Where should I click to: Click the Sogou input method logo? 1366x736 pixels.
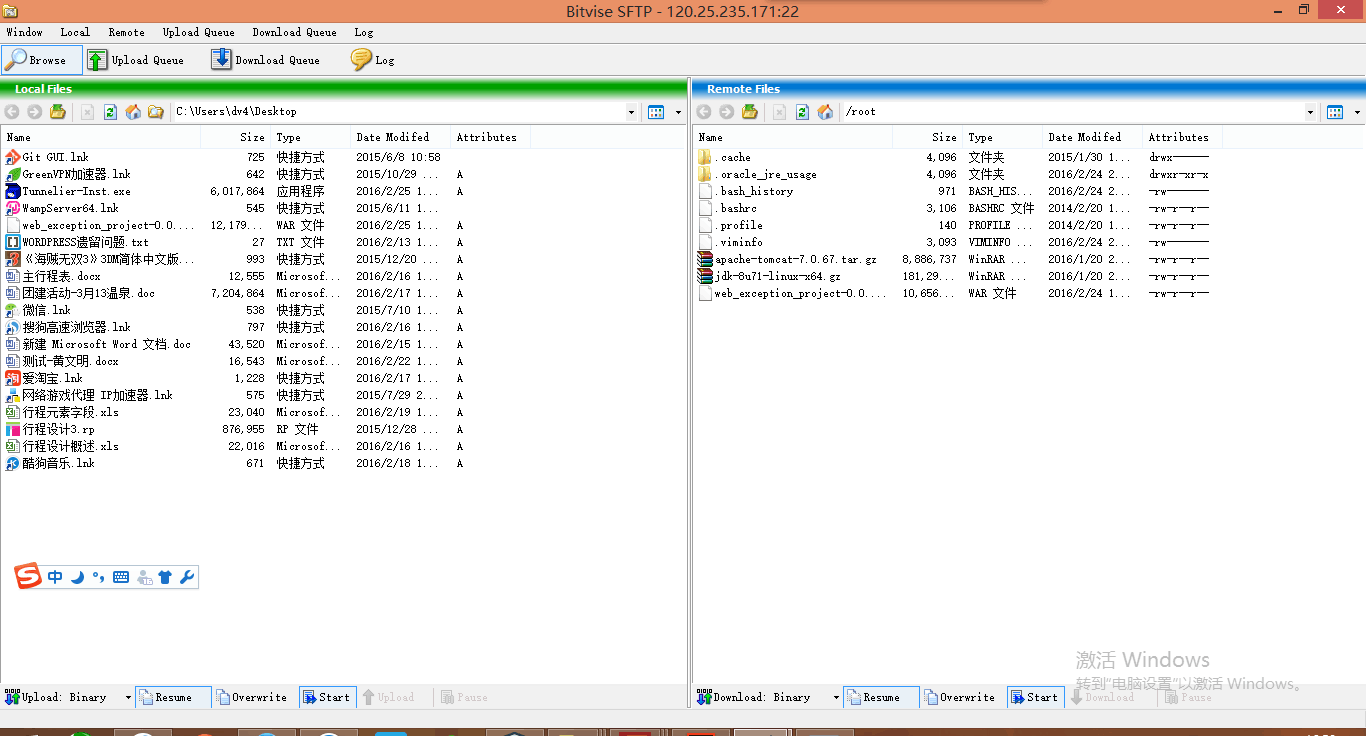click(28, 576)
